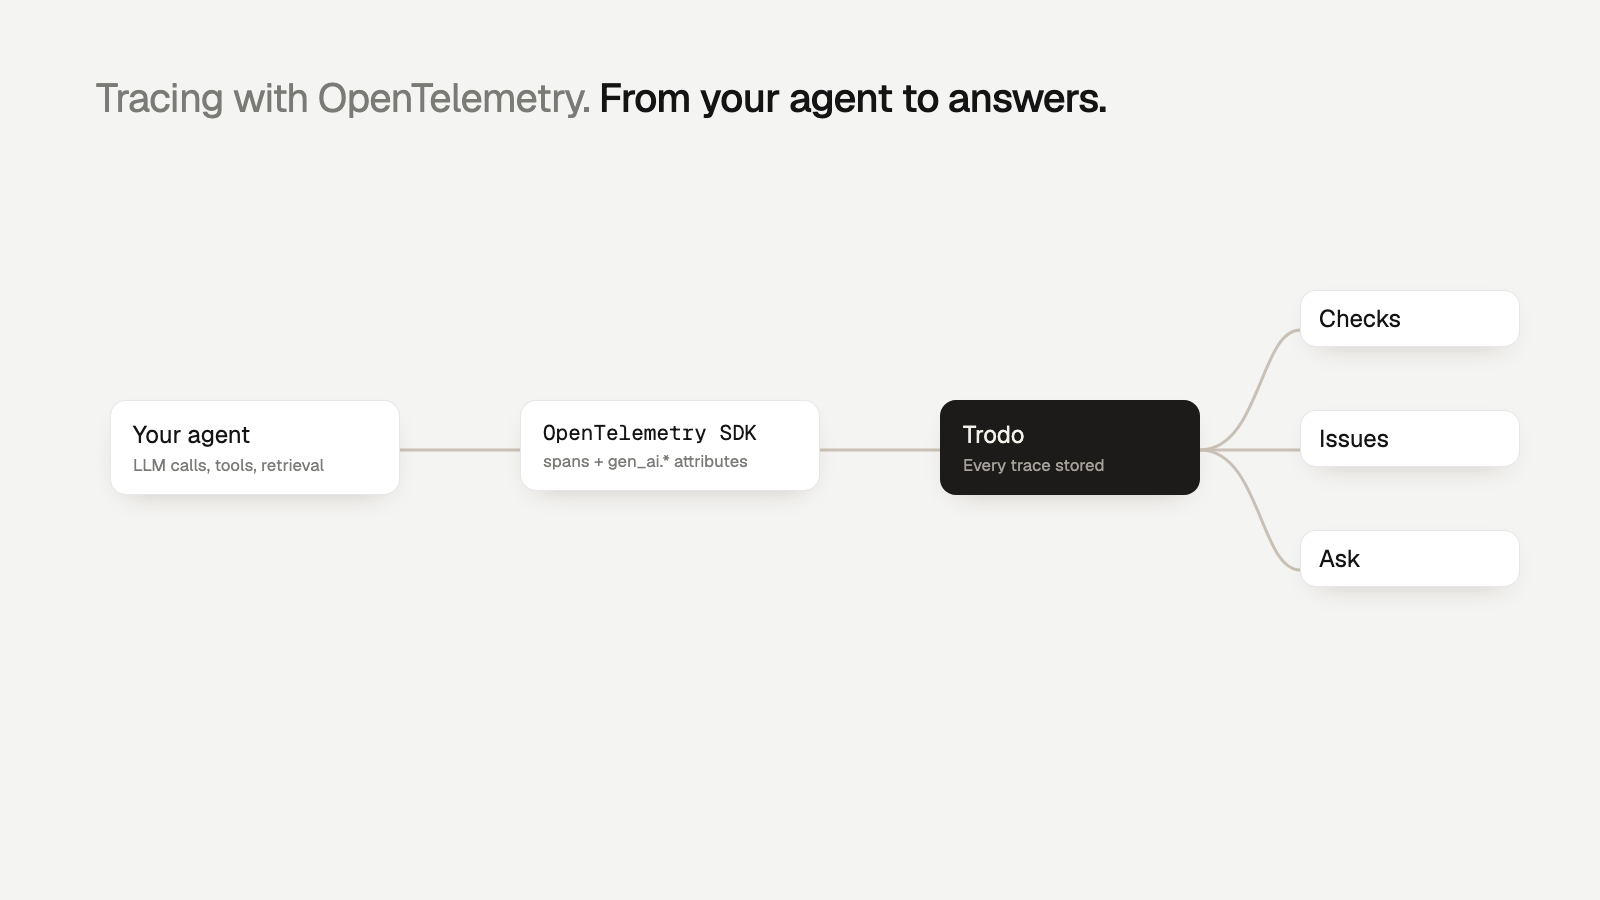The height and width of the screenshot is (900, 1600).
Task: Click the 'Every trace stored' caption
Action: point(1033,465)
